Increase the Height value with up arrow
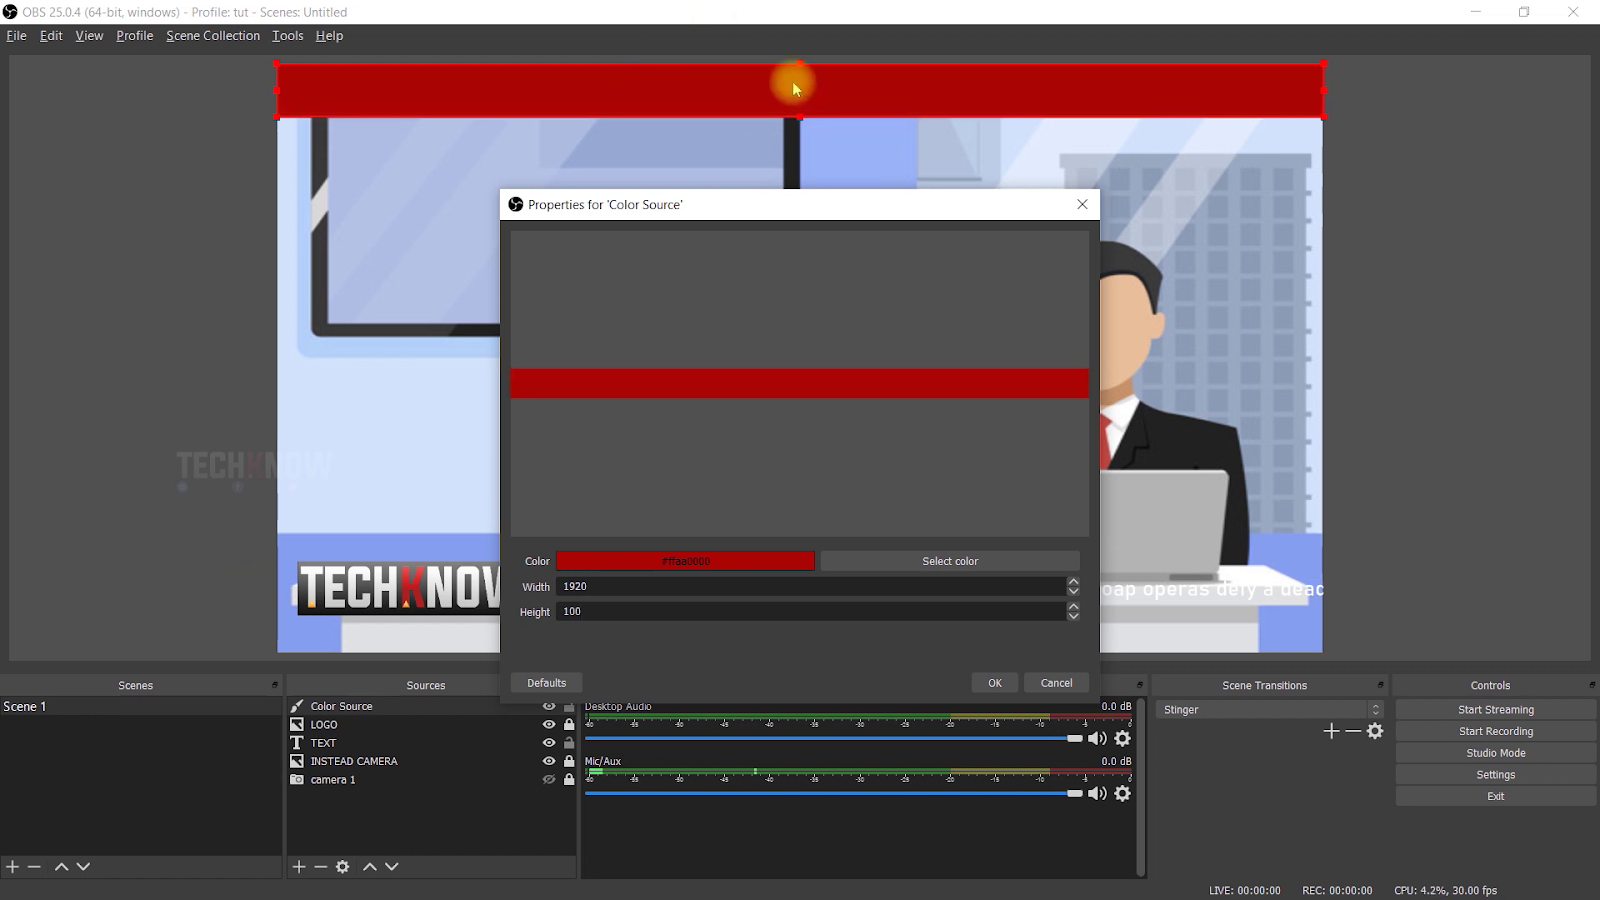Viewport: 1600px width, 900px height. click(1073, 606)
